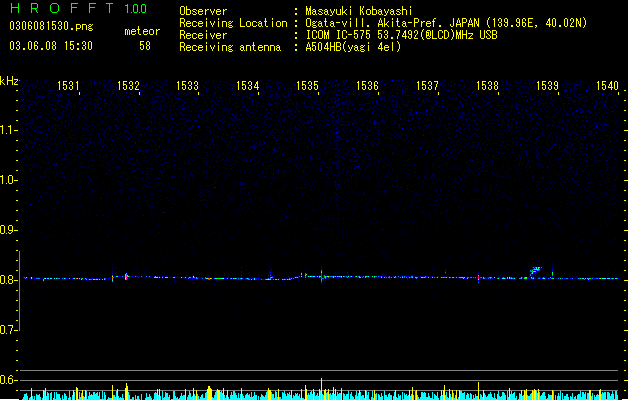The width and height of the screenshot is (629, 400).
Task: Click the 'meteor' label
Action: point(142,31)
